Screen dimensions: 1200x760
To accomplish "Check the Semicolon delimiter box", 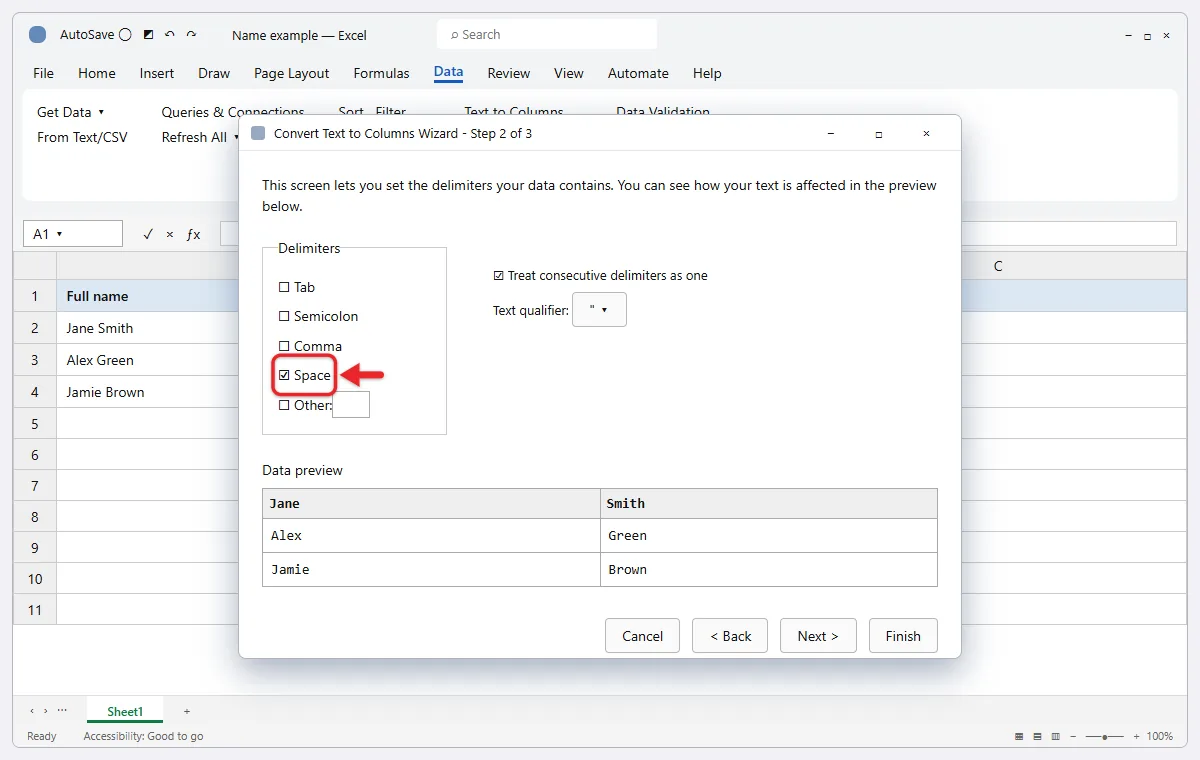I will 284,316.
